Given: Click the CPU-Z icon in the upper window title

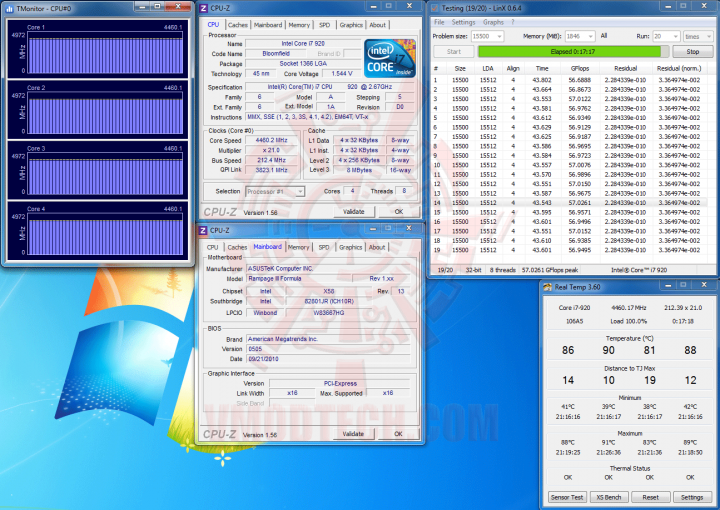Looking at the screenshot, I should pos(204,8).
